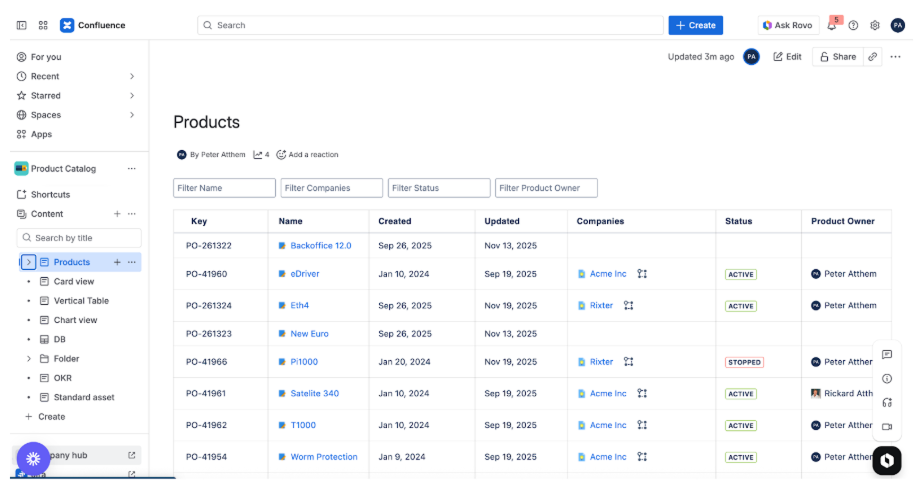This screenshot has width=916, height=495.
Task: Click the plus icon next to Content
Action: (117, 214)
